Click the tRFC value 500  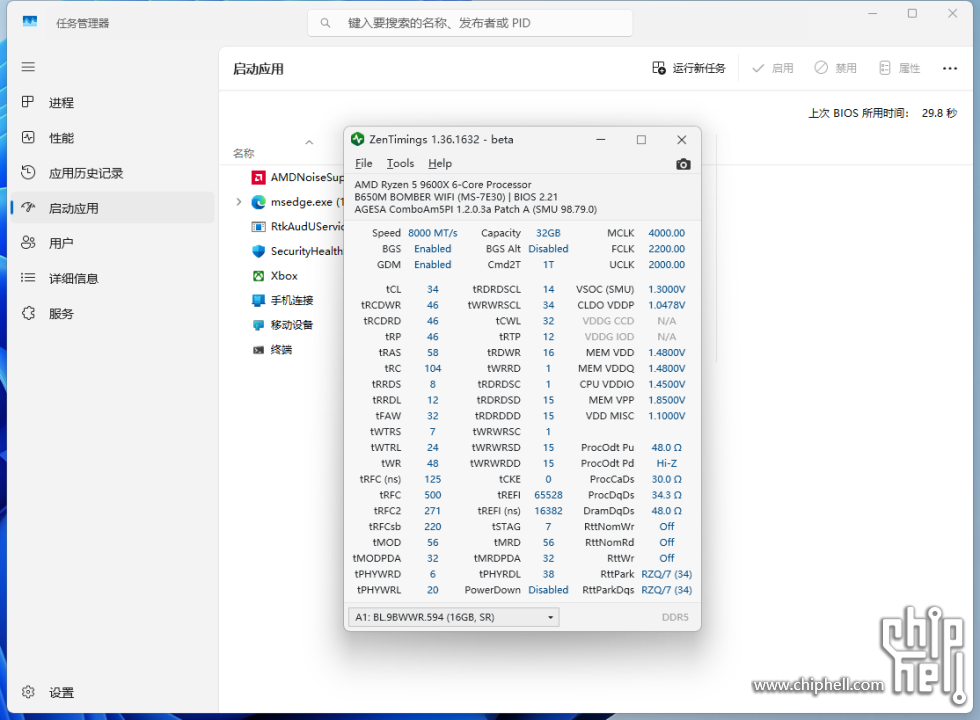pos(432,495)
